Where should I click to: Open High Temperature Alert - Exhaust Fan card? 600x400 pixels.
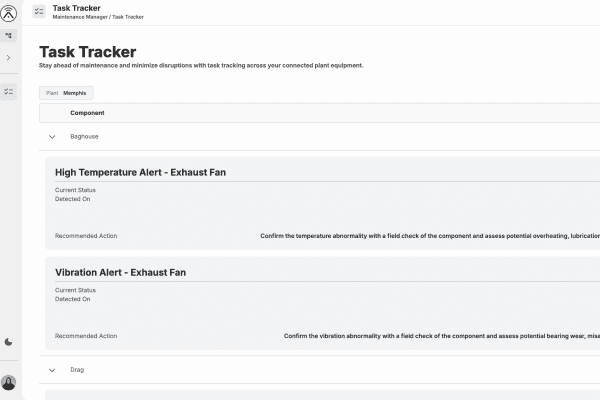click(x=140, y=172)
